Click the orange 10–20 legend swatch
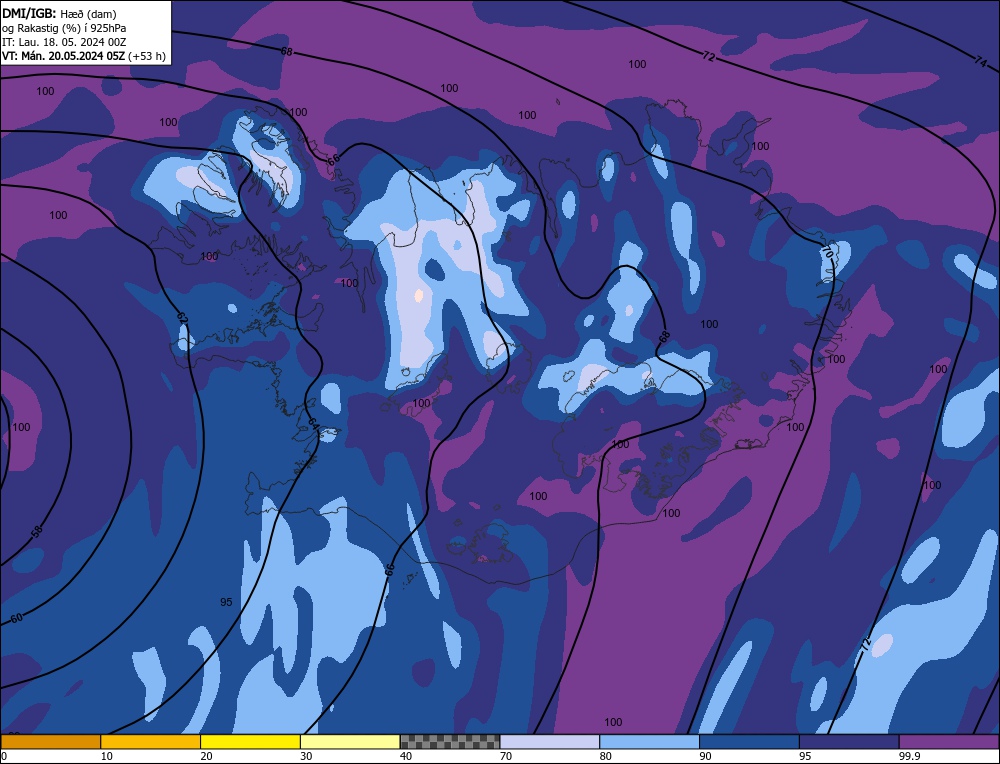This screenshot has width=1000, height=764. [x=151, y=742]
